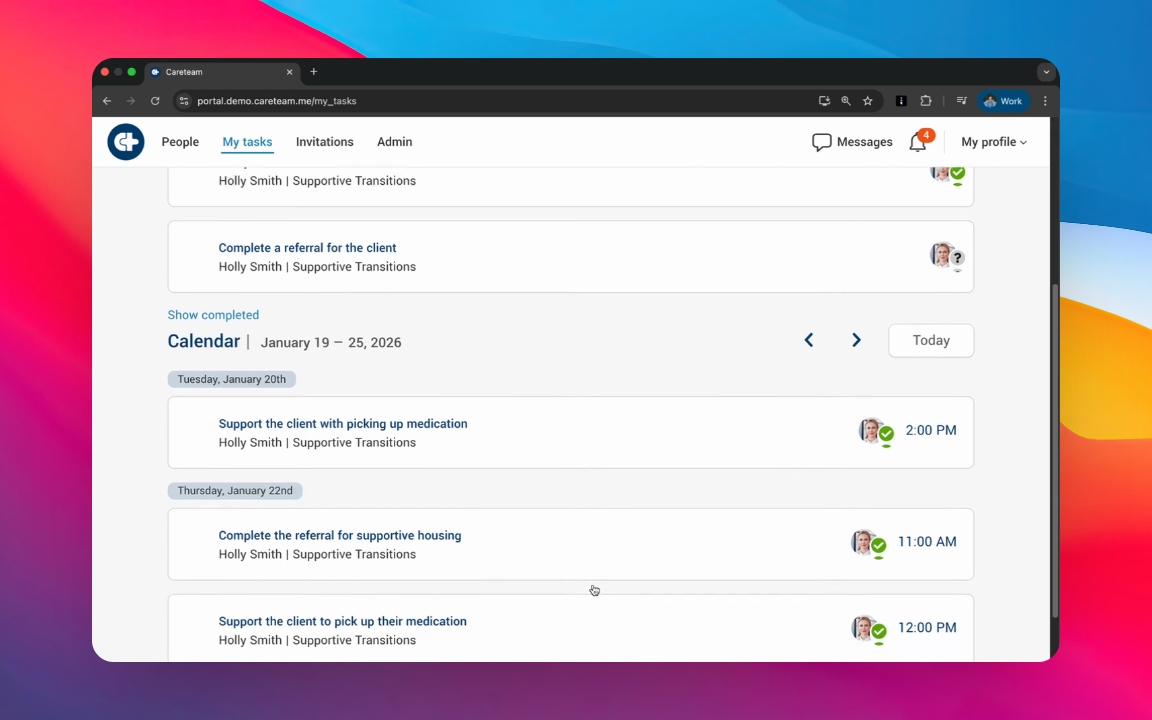Click the address bar URL field
The image size is (1152, 720).
(500, 101)
